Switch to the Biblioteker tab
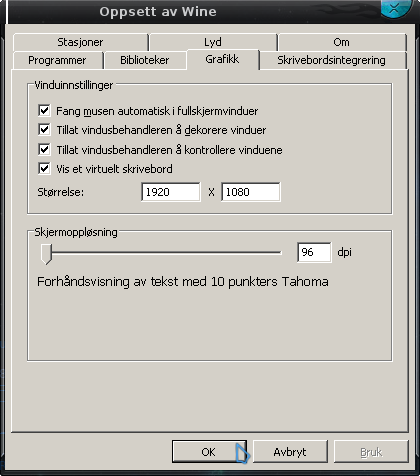 [x=145, y=60]
